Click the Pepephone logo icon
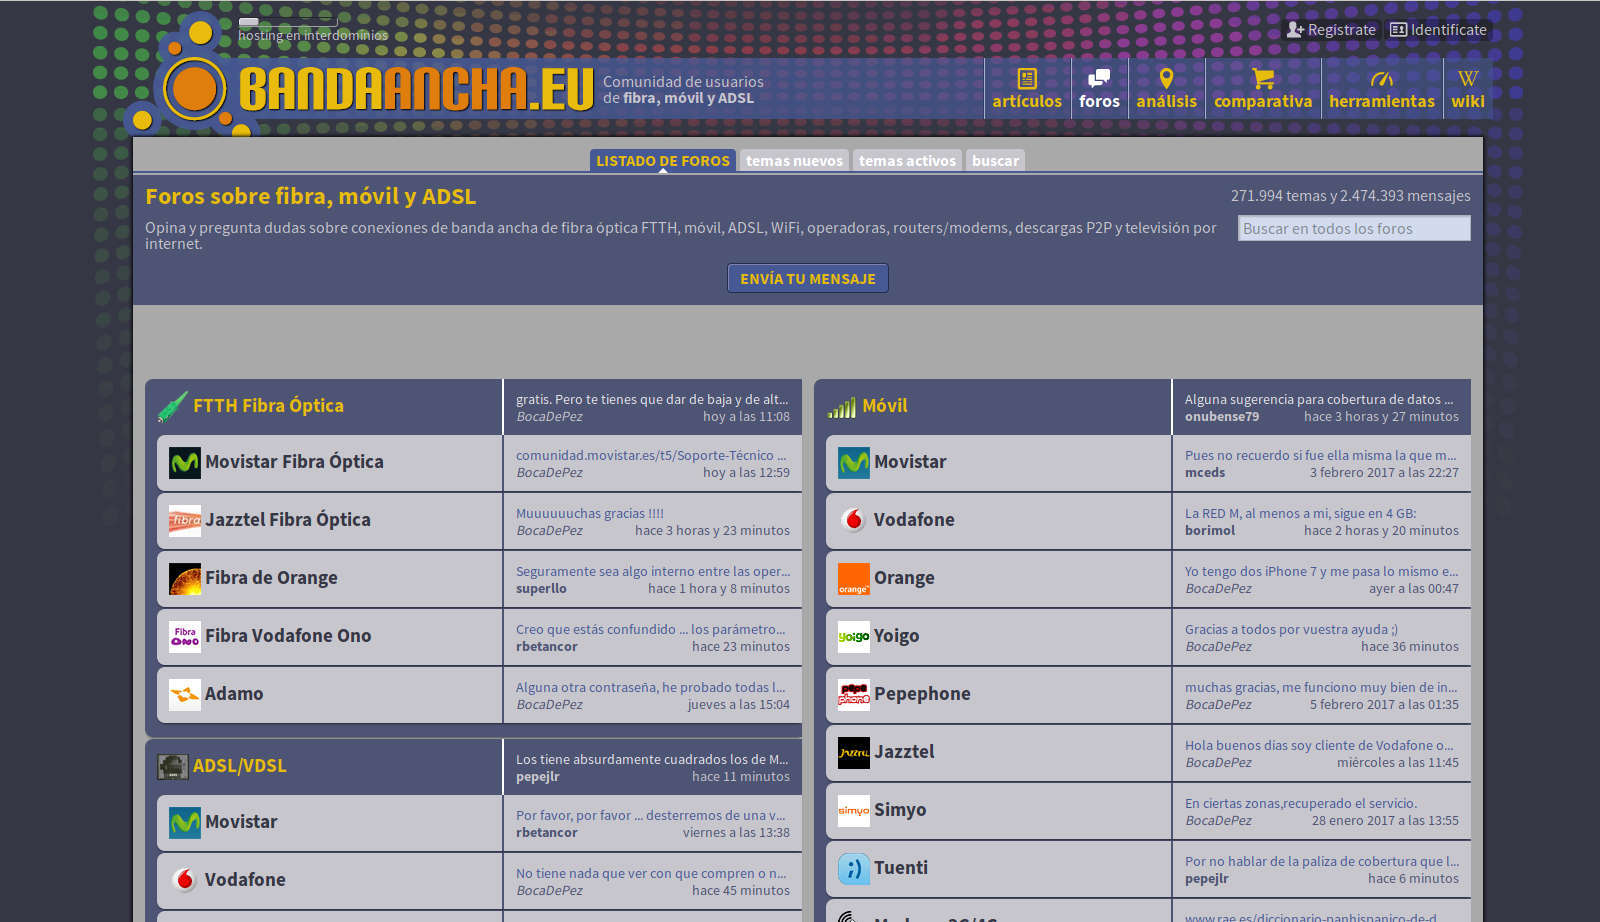The image size is (1600, 922). 854,694
